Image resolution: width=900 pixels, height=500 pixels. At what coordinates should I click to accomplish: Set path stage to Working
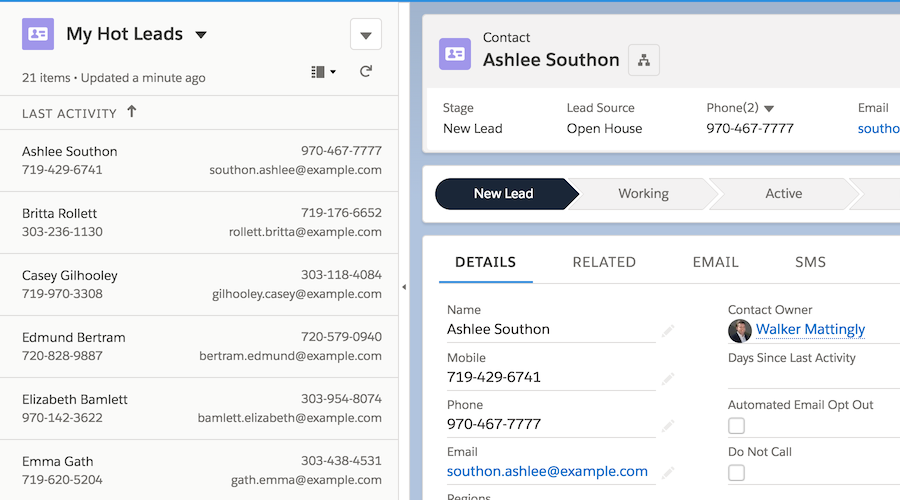643,194
